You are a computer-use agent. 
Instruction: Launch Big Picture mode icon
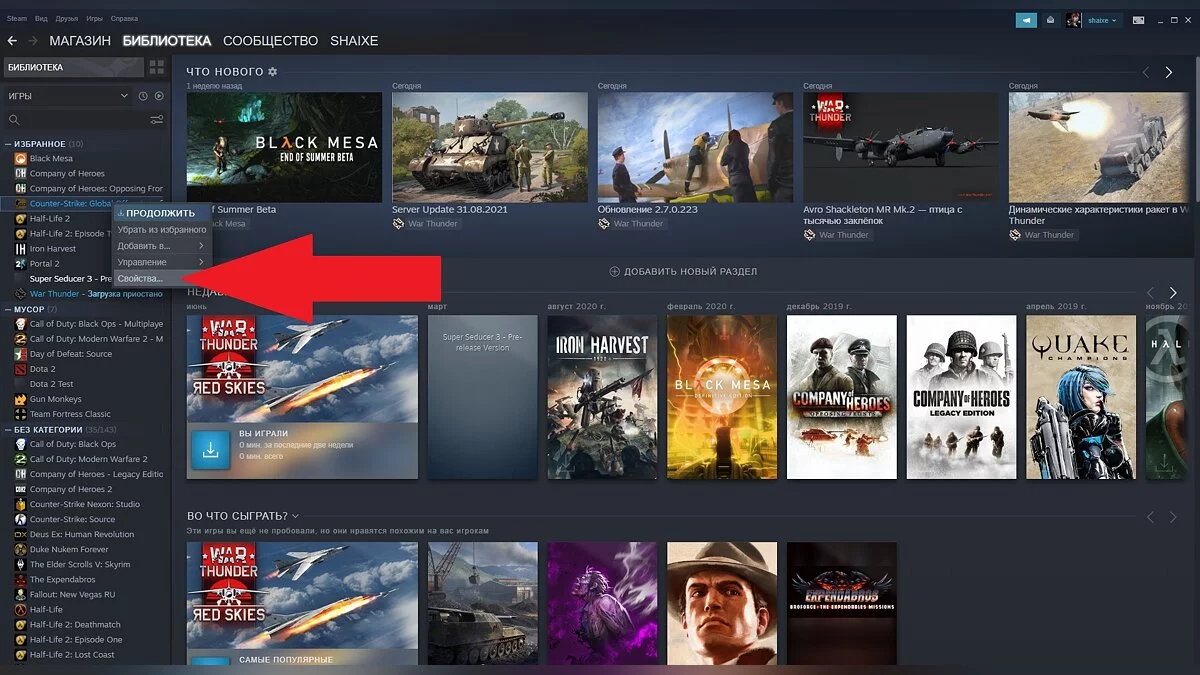[x=1140, y=19]
